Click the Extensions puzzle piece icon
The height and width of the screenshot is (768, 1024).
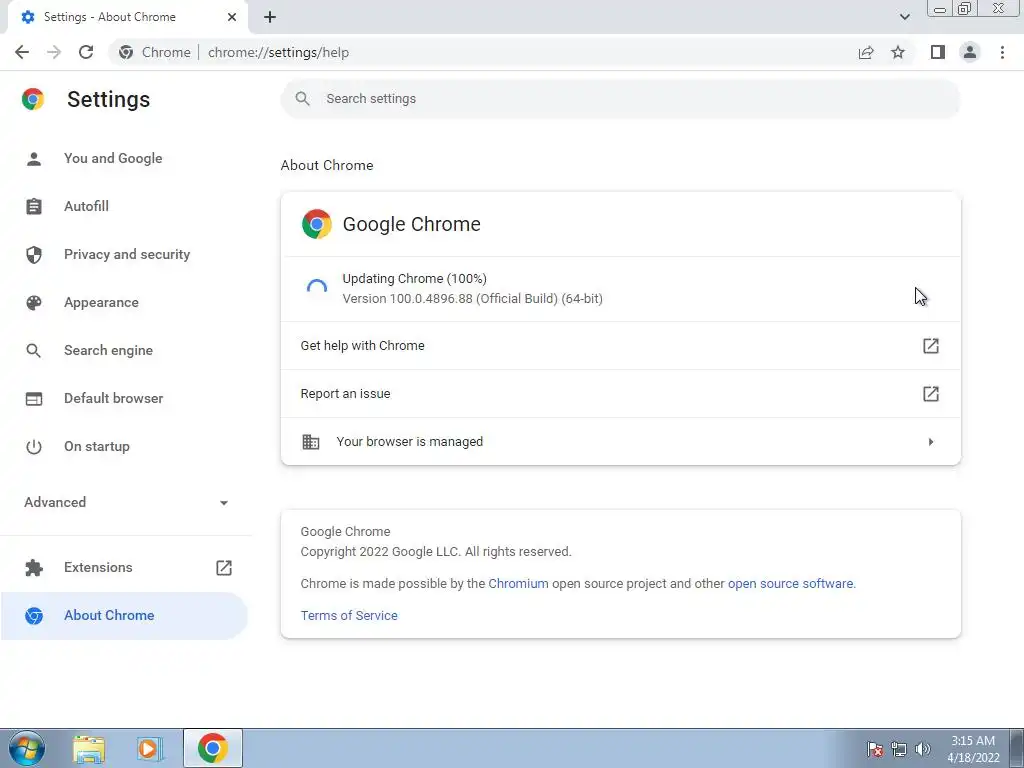(34, 568)
